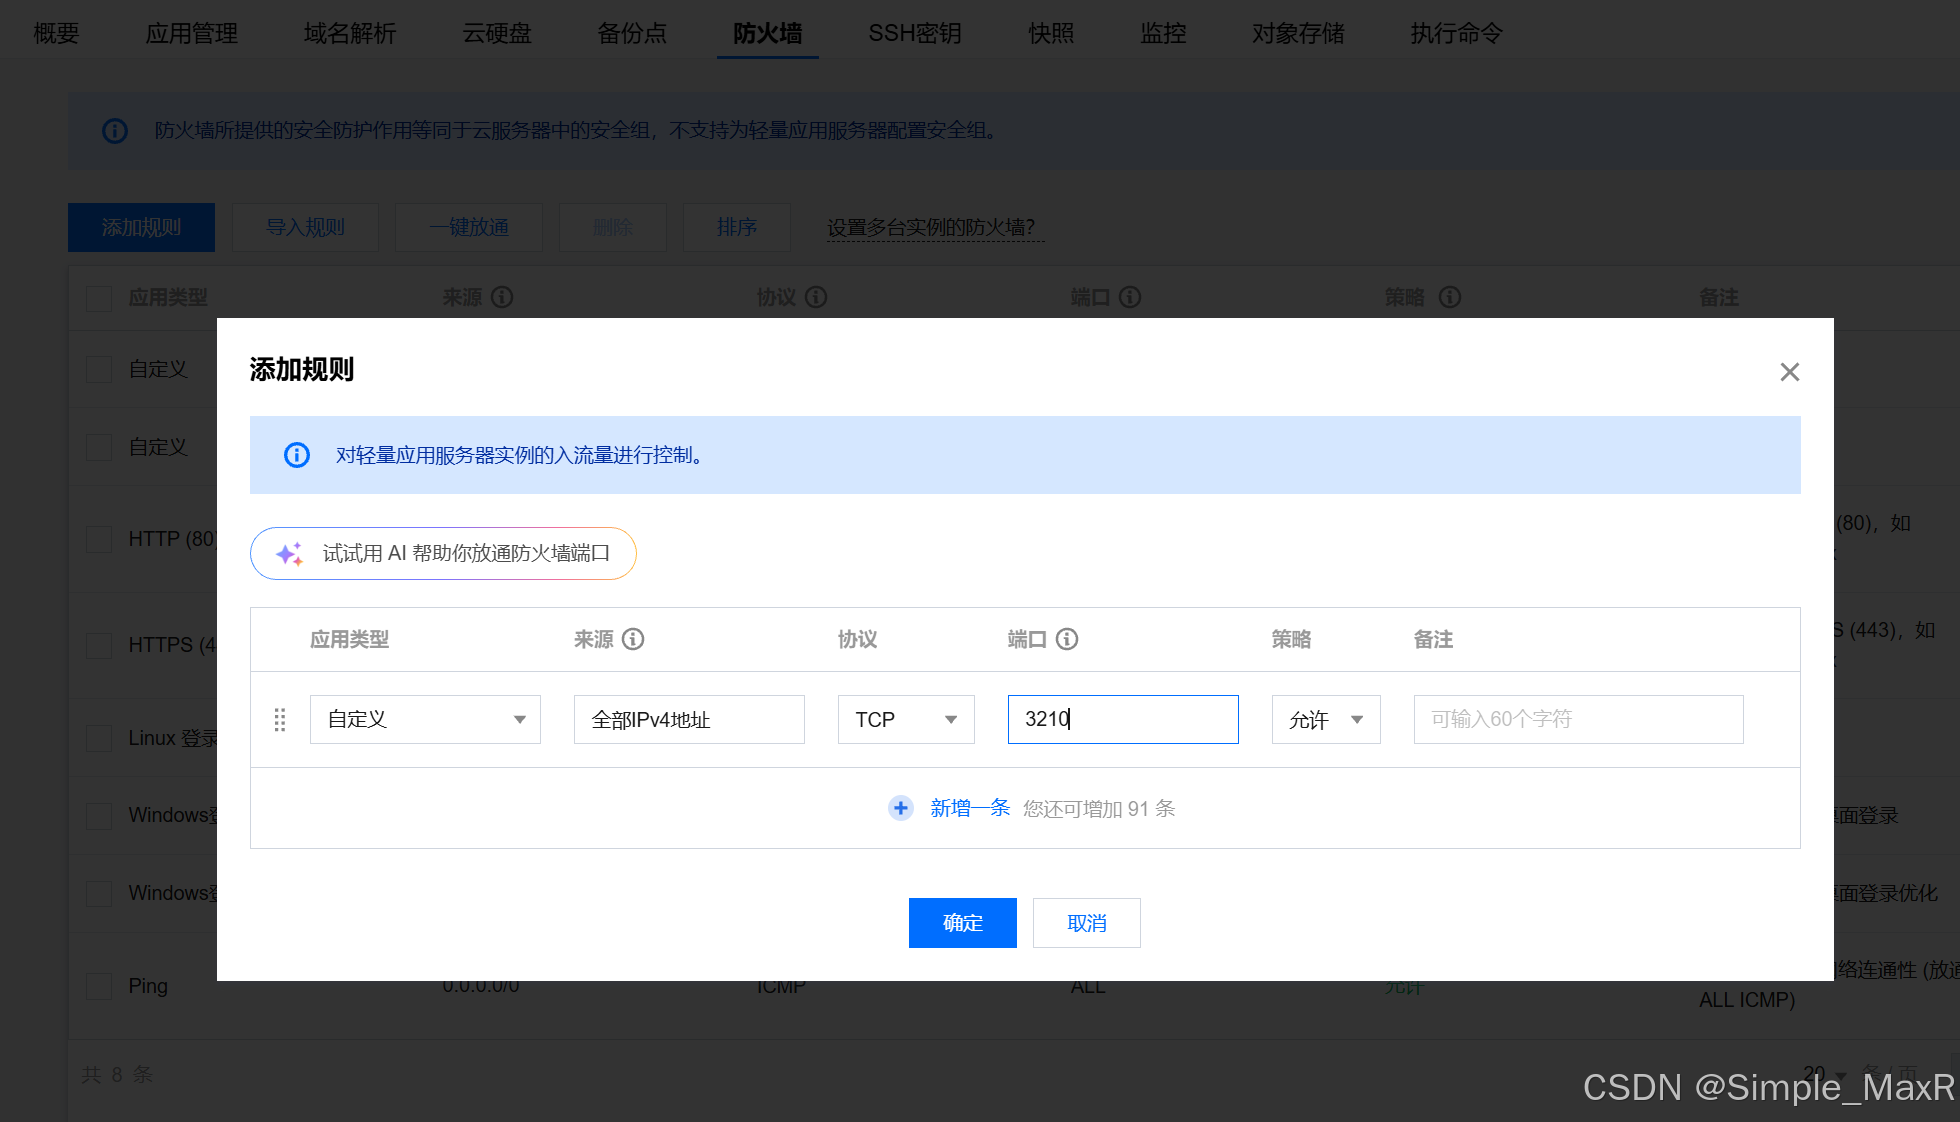
Task: Click the info icon beside 端口 in dialog
Action: click(1067, 639)
